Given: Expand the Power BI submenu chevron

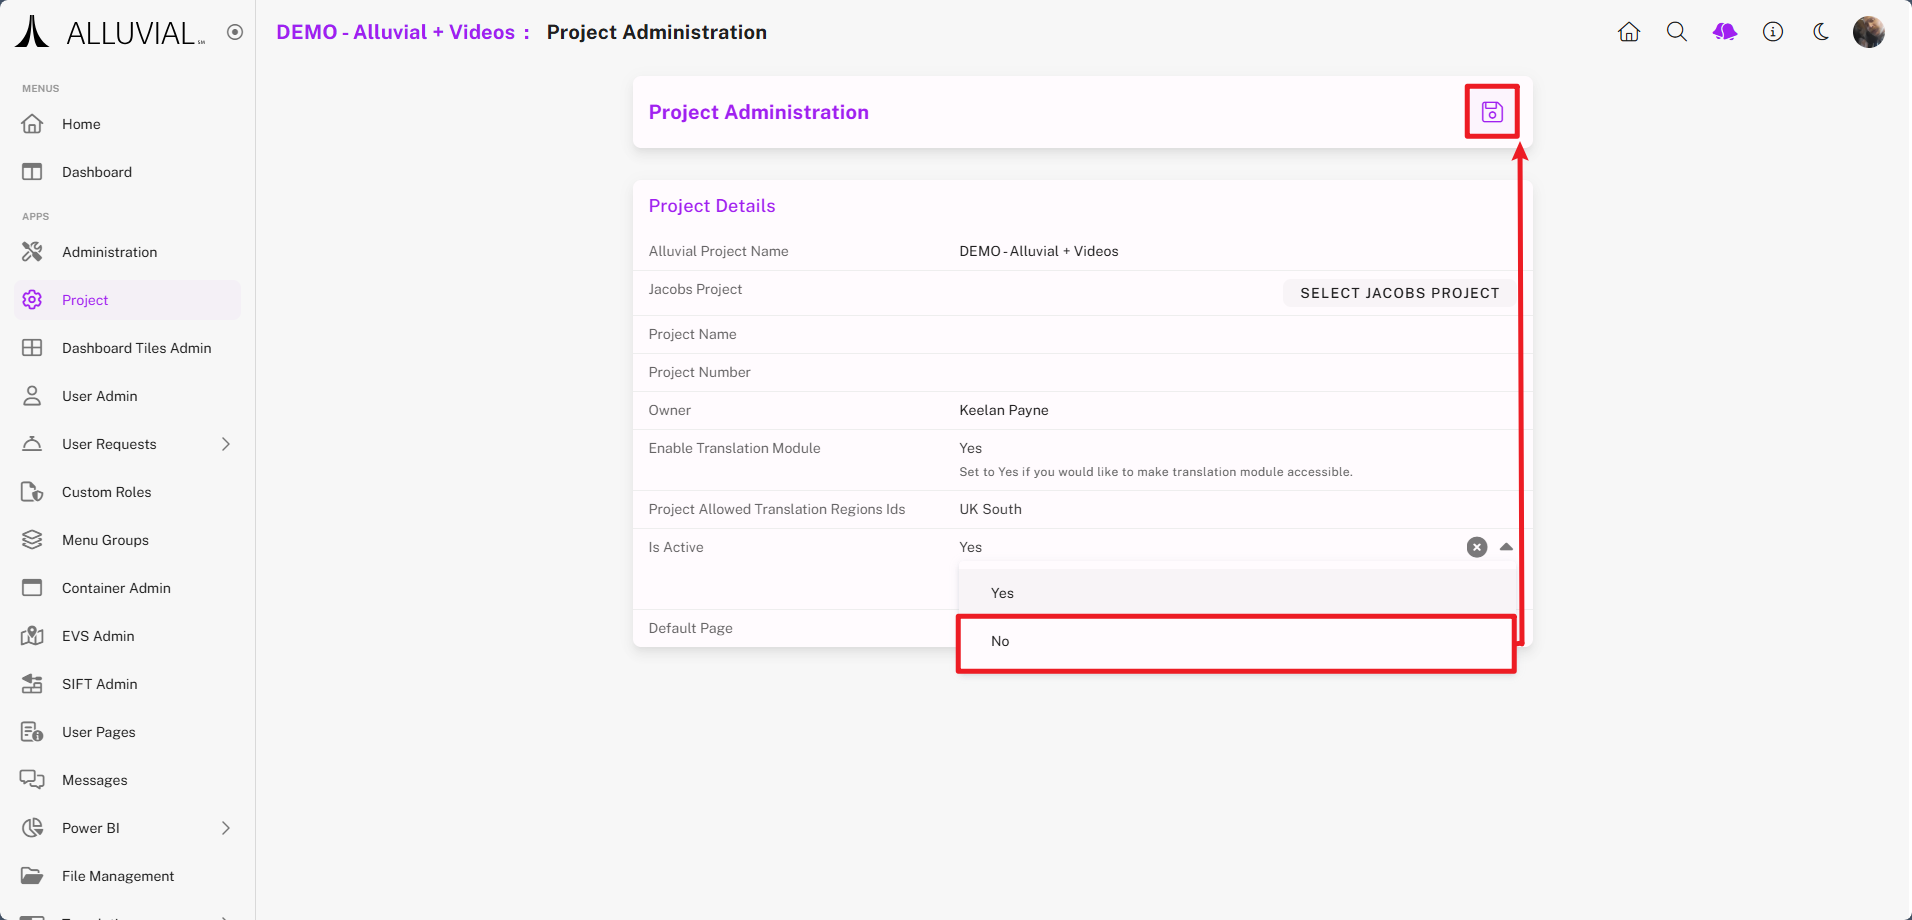Looking at the screenshot, I should tap(226, 828).
